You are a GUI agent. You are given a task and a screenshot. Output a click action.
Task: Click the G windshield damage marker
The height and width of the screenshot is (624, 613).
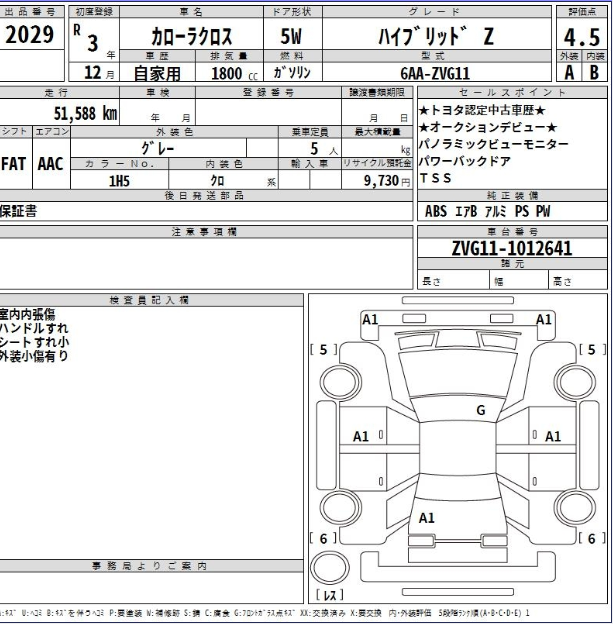480,410
